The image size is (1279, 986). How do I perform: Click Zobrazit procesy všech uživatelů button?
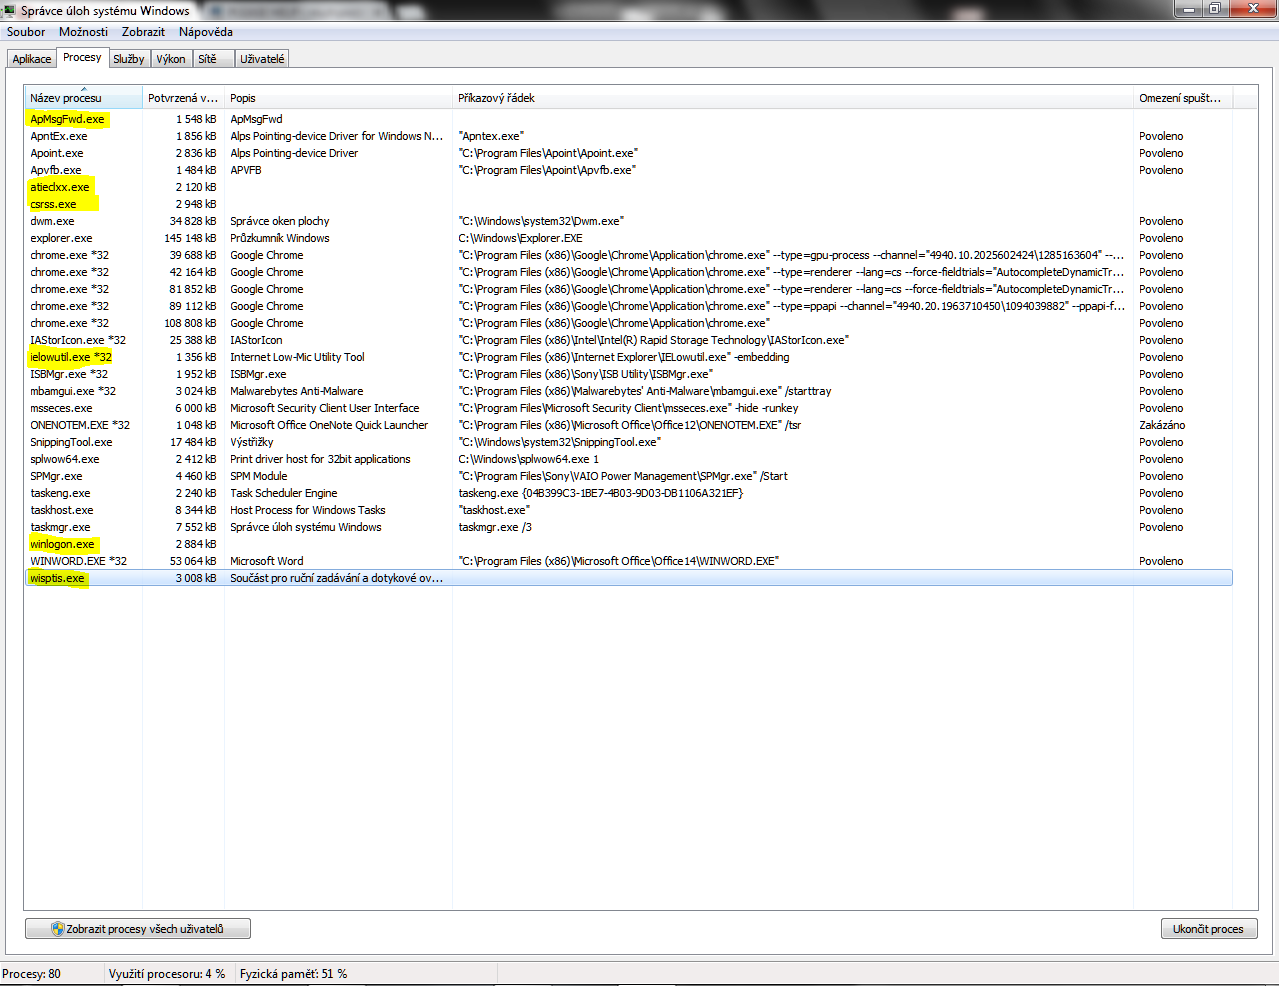click(x=138, y=929)
